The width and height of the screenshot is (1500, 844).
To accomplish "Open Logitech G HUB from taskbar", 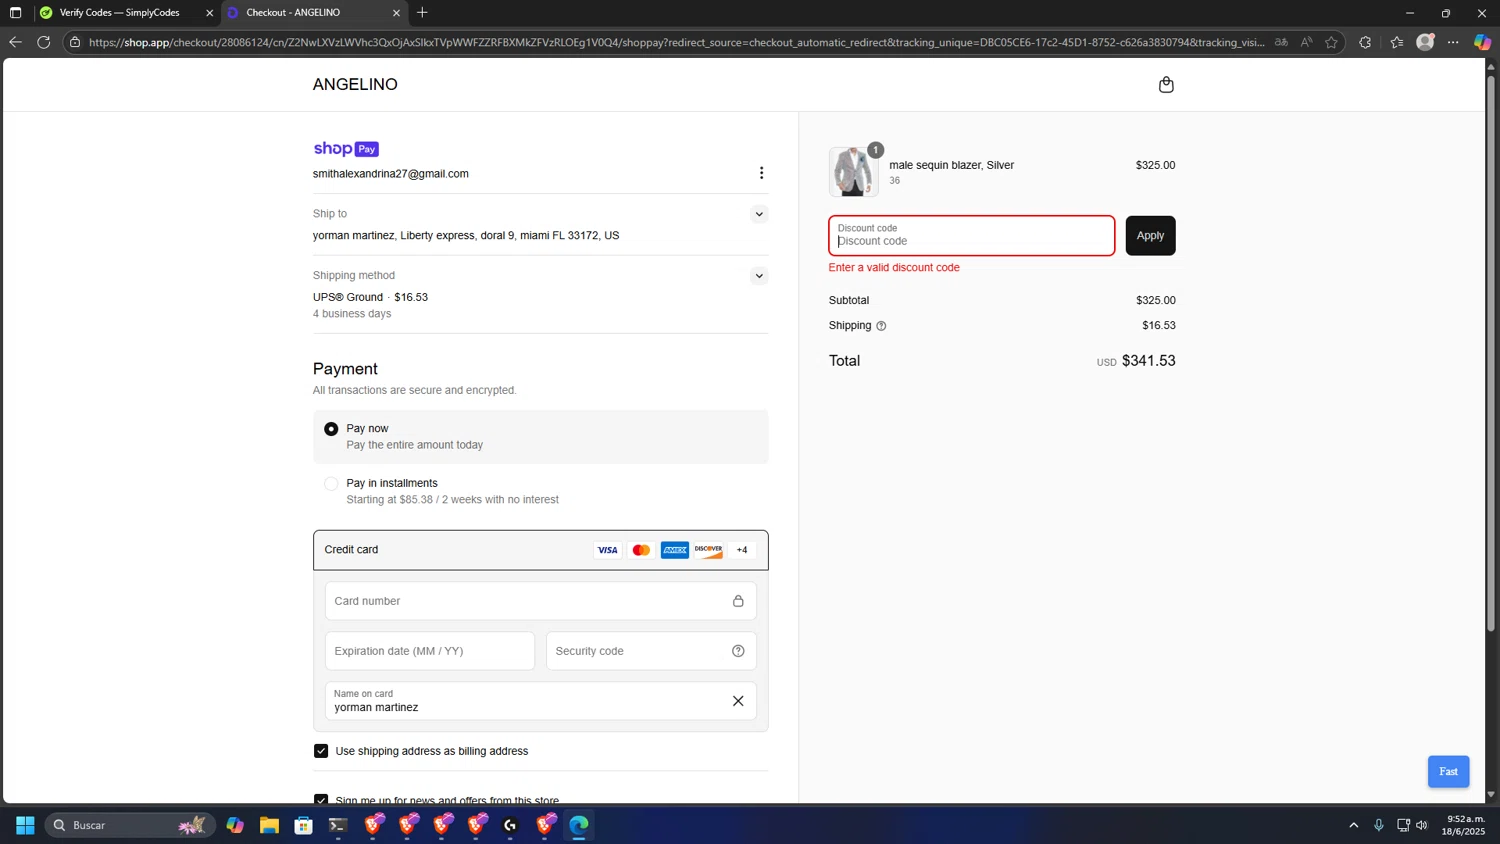I will [x=510, y=825].
